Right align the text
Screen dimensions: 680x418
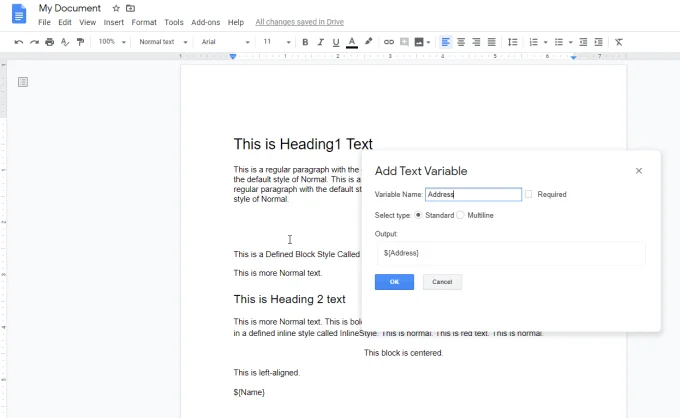pyautogui.click(x=476, y=42)
